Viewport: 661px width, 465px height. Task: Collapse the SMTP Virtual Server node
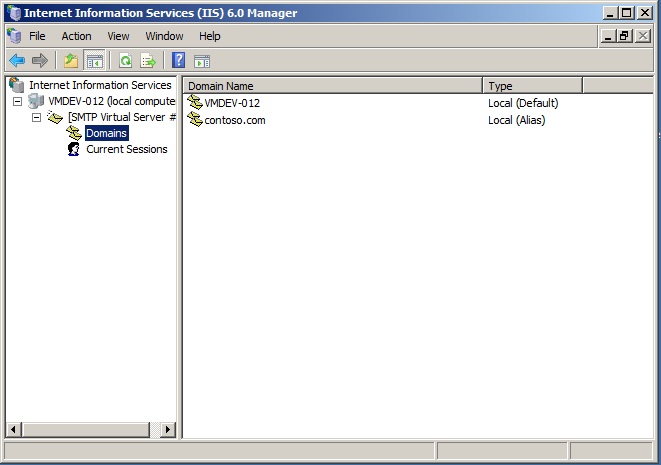tap(37, 117)
